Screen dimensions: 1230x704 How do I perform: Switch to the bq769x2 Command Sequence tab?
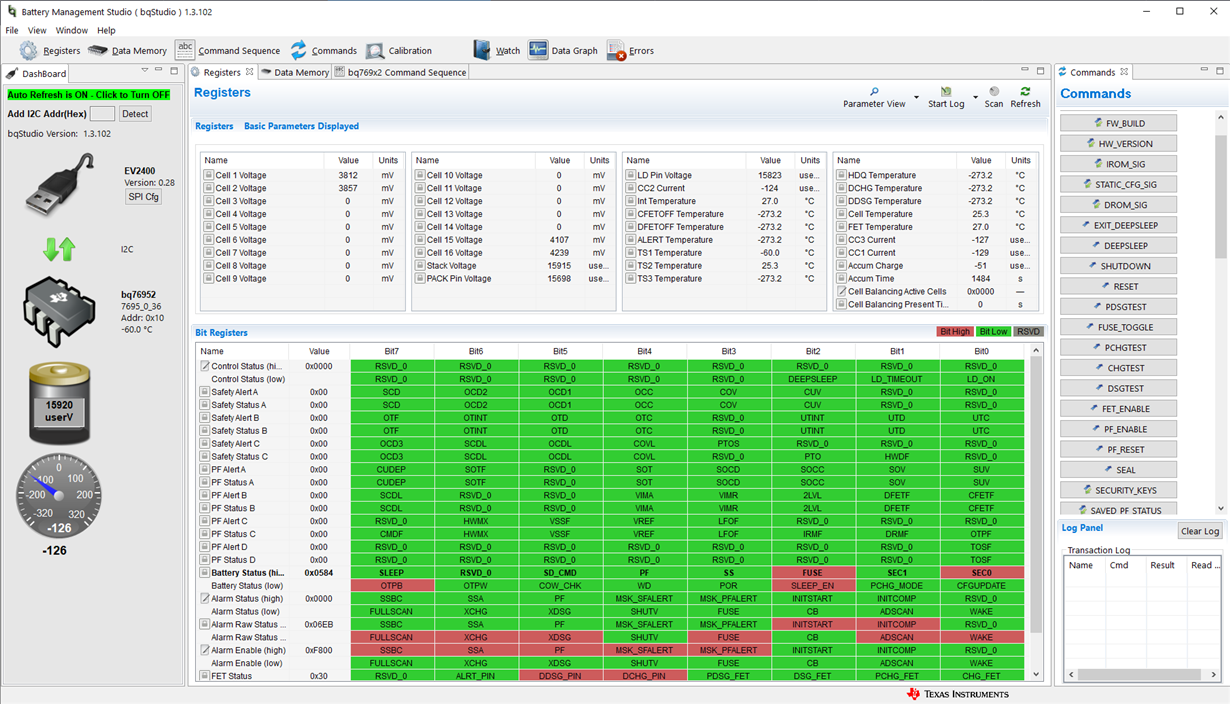click(x=401, y=73)
